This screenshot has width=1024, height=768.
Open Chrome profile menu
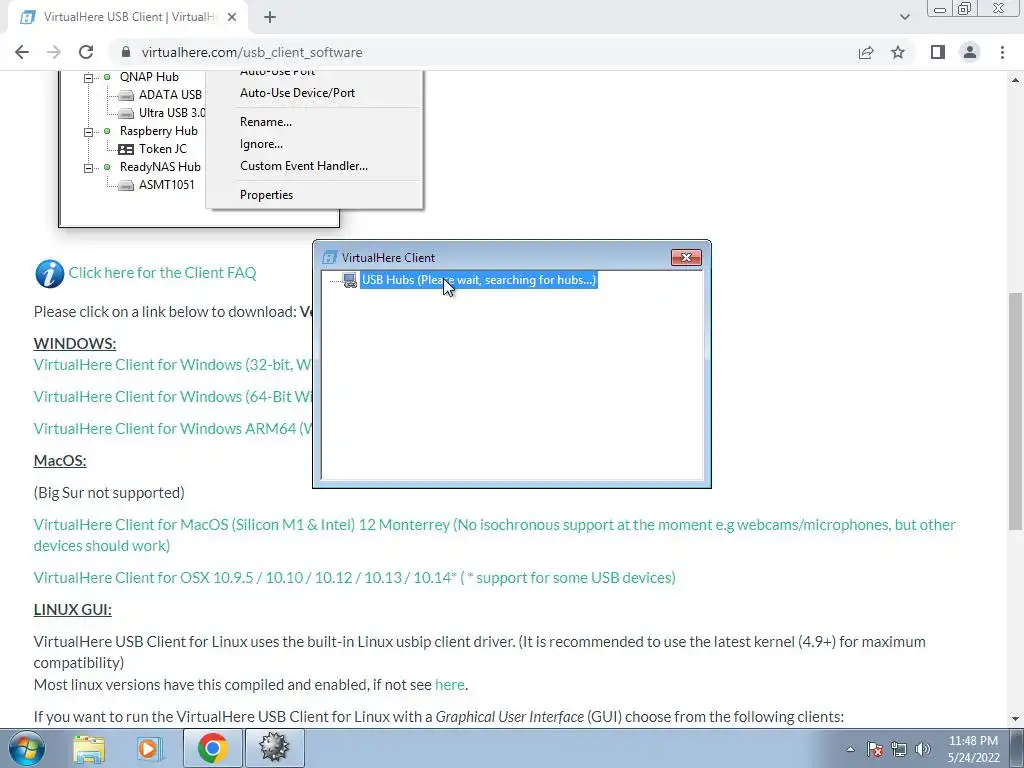[x=970, y=52]
